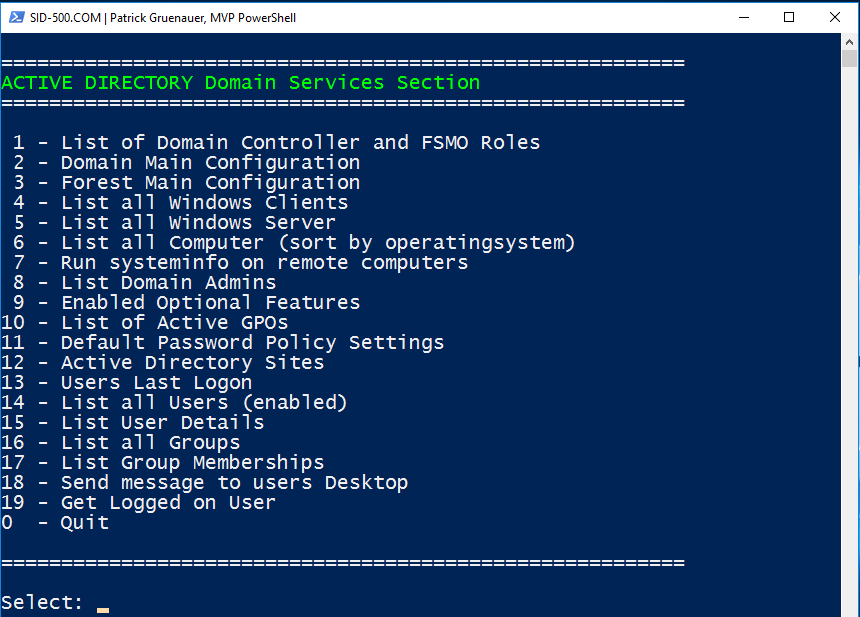Click the ACTIVE DIRECTORY Domain Services Section heading

click(240, 83)
